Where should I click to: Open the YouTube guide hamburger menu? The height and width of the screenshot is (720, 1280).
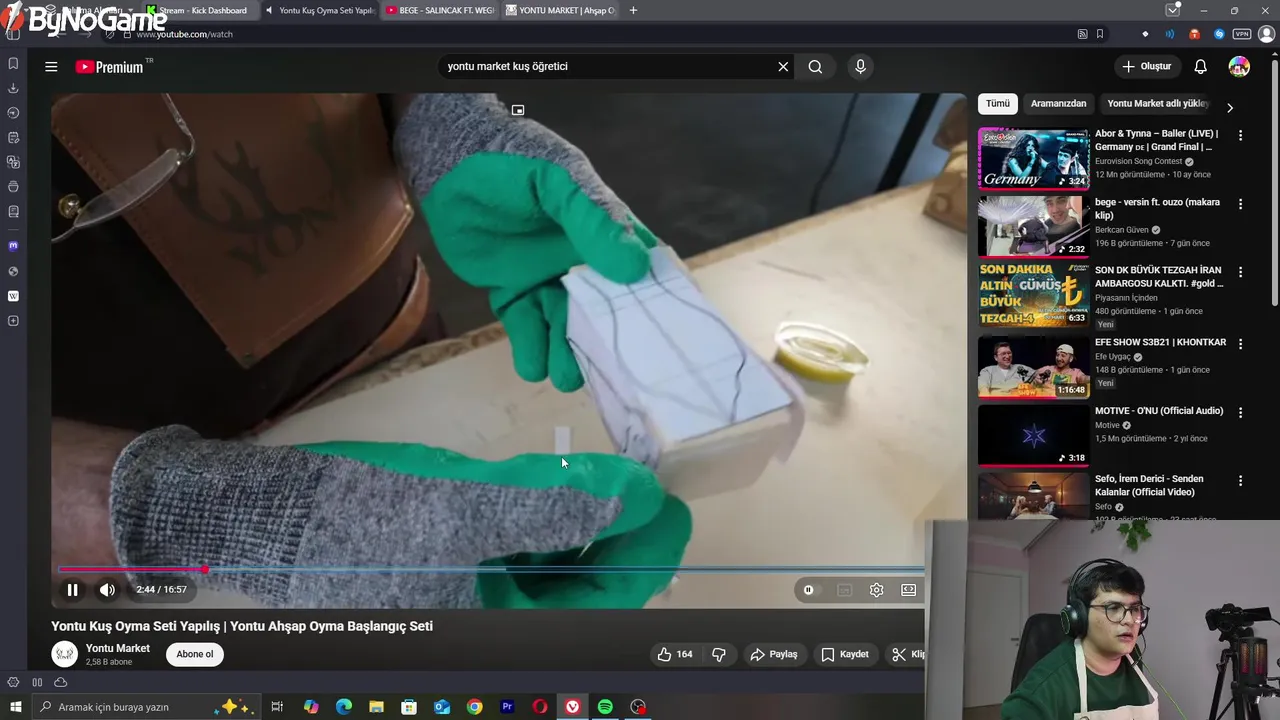[x=51, y=67]
